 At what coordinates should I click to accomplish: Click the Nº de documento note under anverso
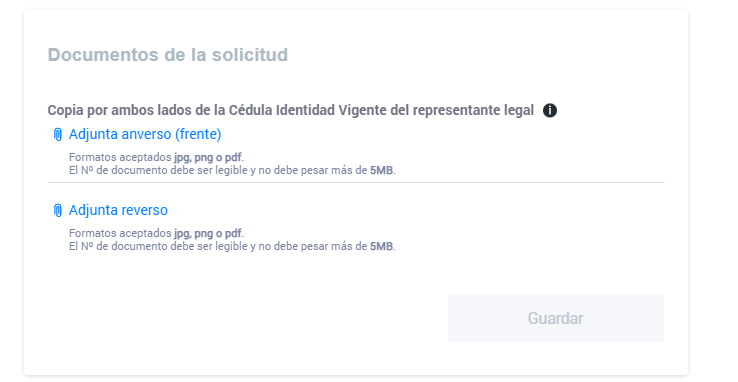click(x=232, y=170)
